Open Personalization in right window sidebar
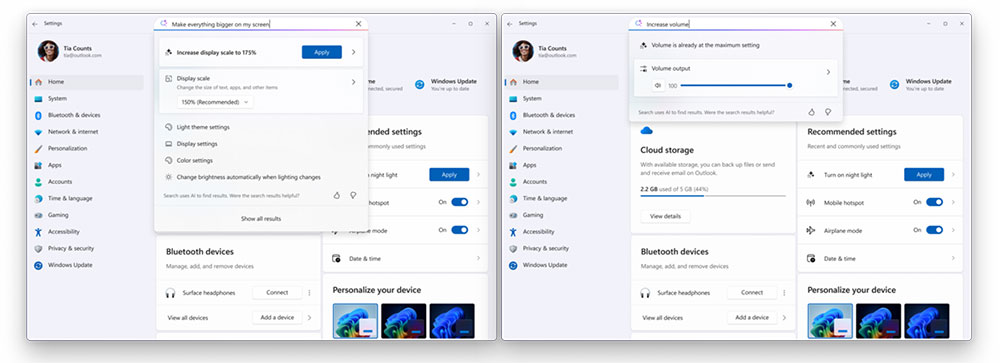The width and height of the screenshot is (1000, 363). (x=562, y=149)
